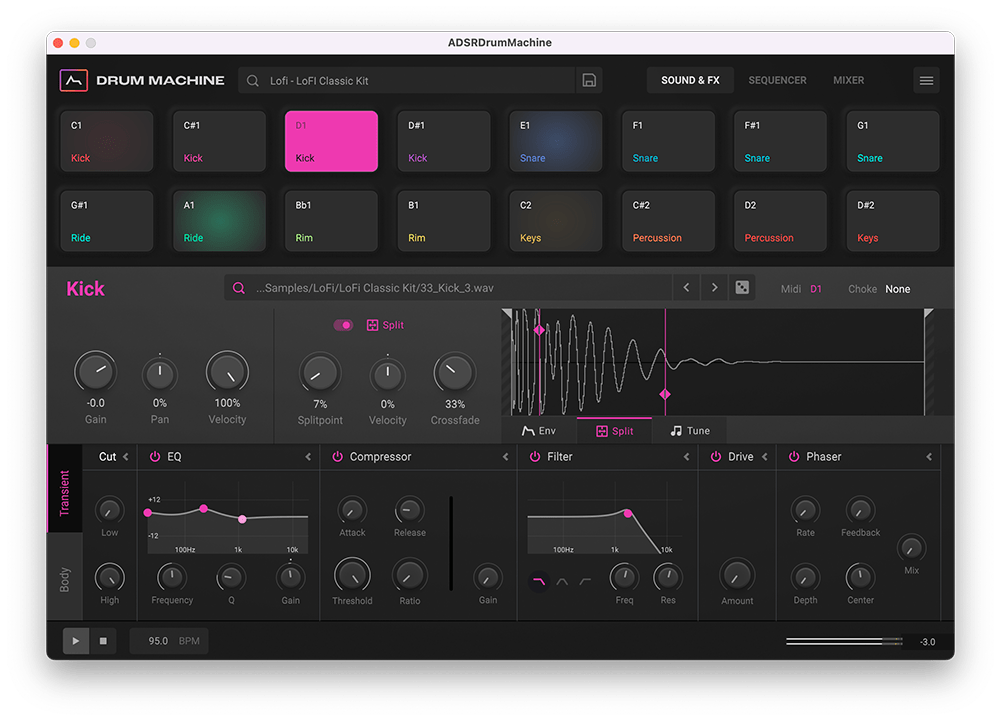This screenshot has width=1000, height=720.
Task: Click the sample search magnifier icon
Action: [x=238, y=287]
